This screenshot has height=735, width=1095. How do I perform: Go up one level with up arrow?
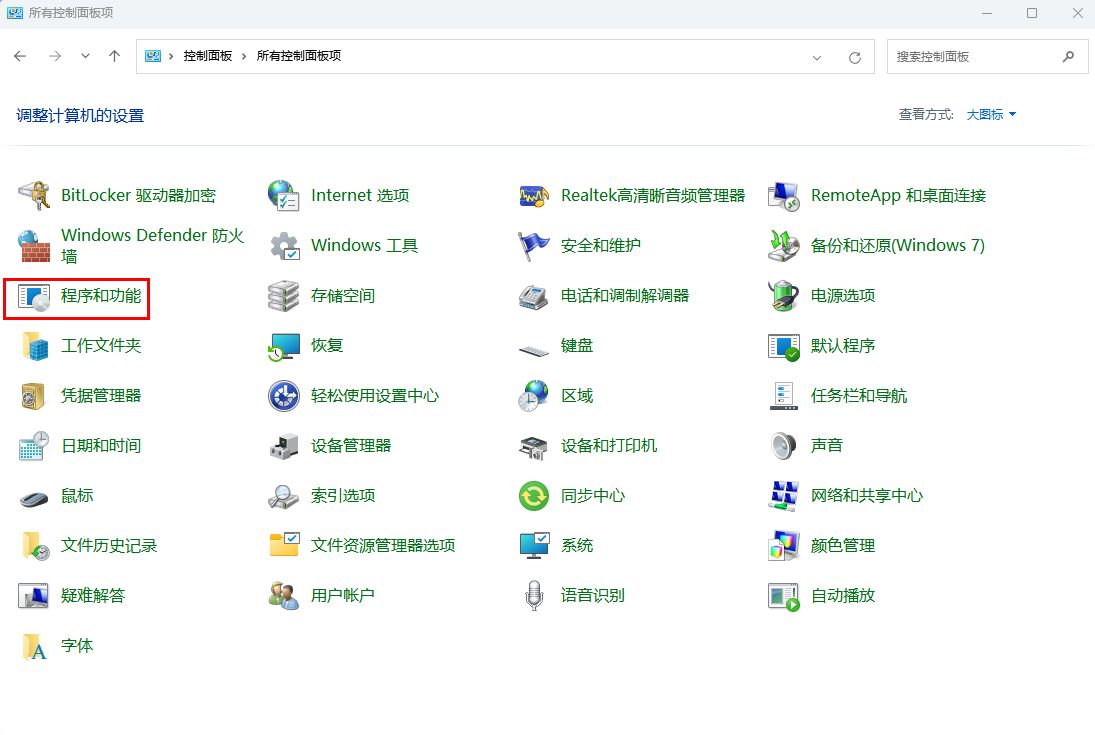[115, 57]
